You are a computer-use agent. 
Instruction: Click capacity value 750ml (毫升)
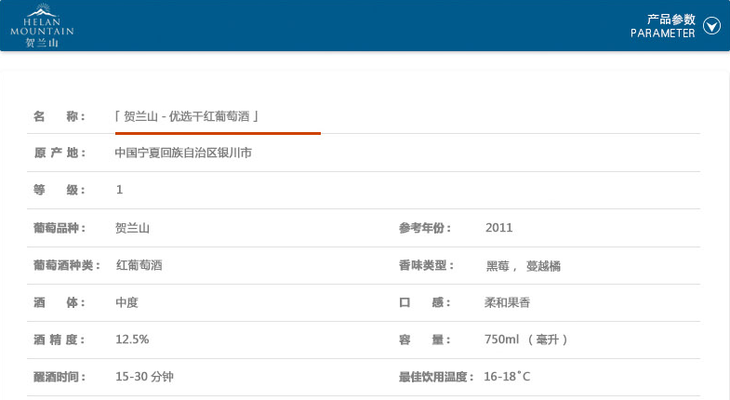point(526,340)
